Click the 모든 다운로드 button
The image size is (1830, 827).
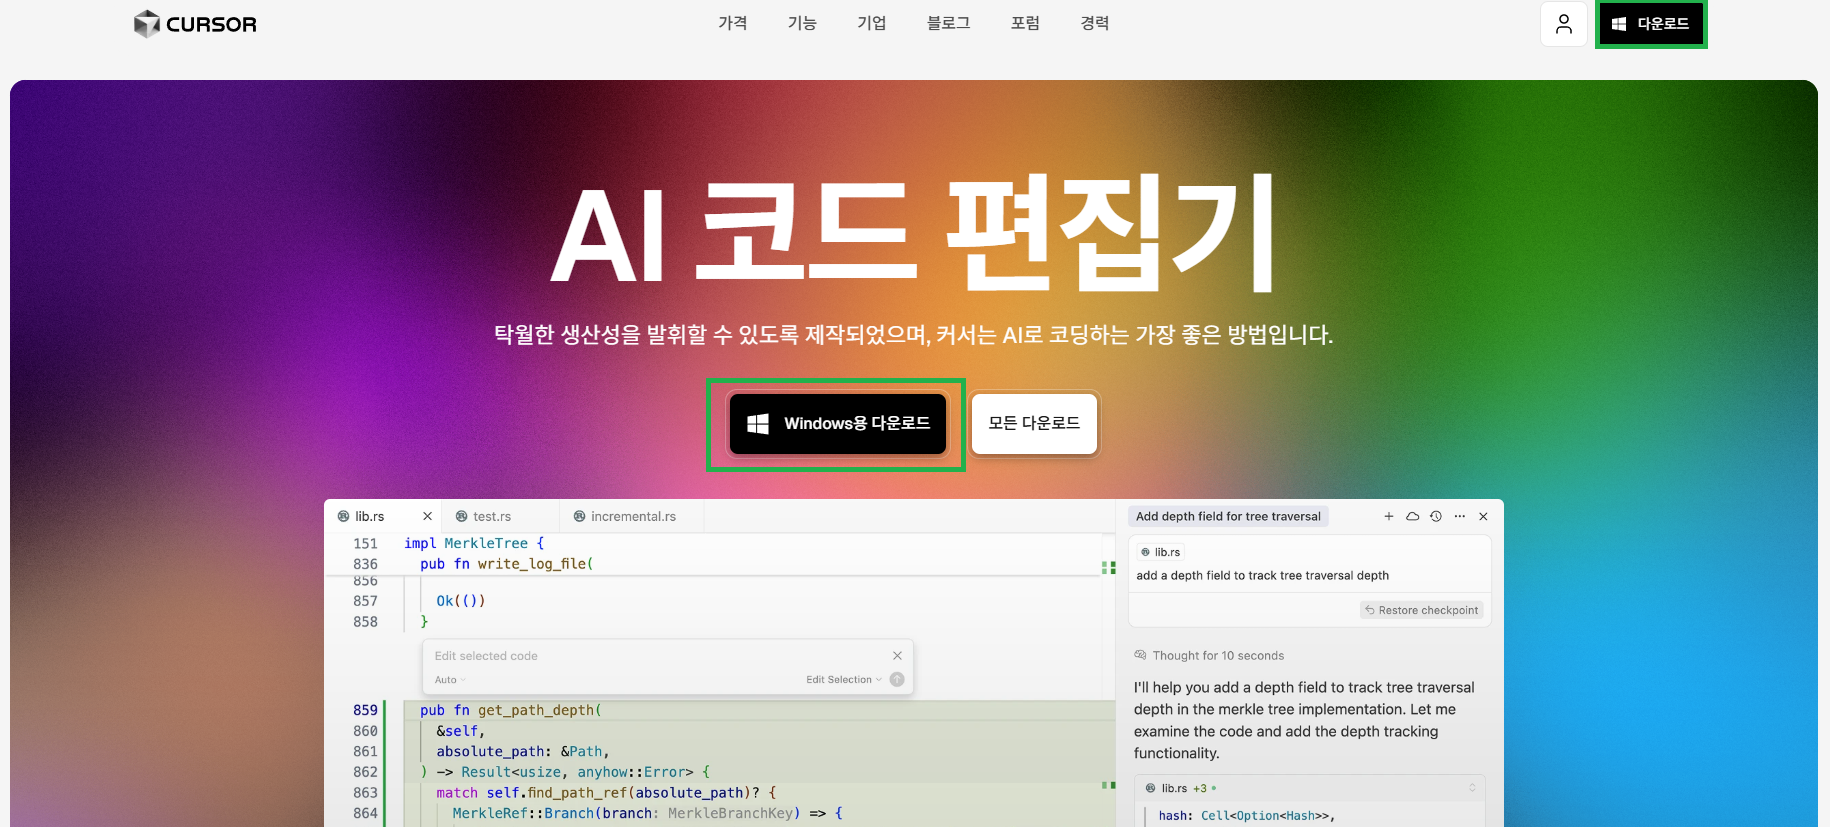tap(1034, 424)
